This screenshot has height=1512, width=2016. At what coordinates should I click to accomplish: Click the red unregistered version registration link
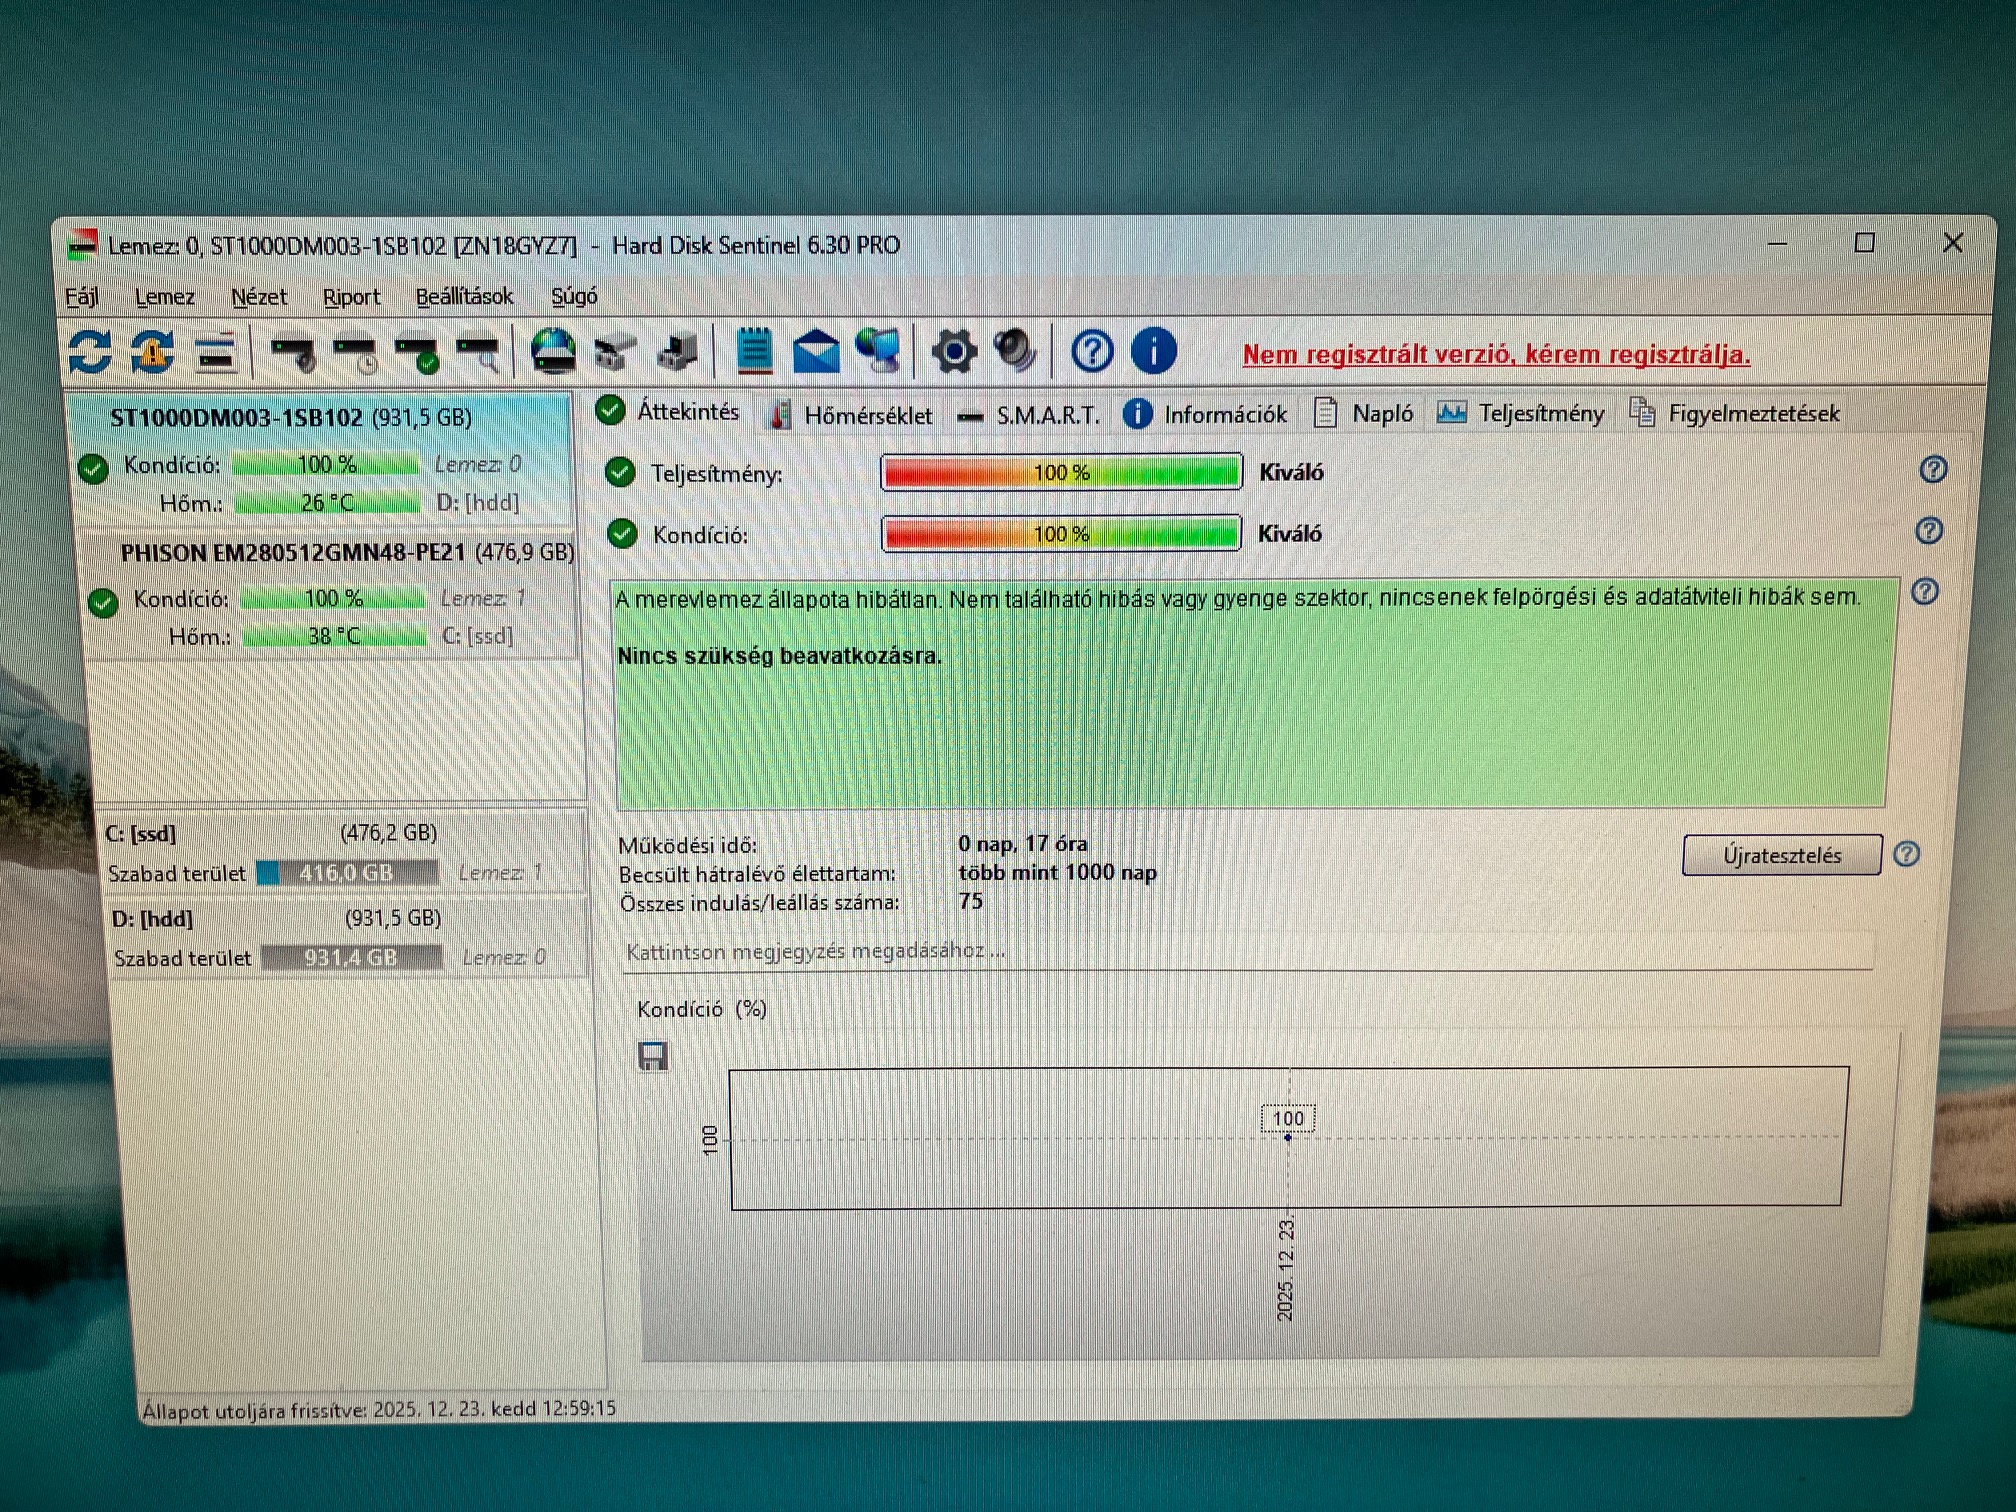tap(1495, 354)
